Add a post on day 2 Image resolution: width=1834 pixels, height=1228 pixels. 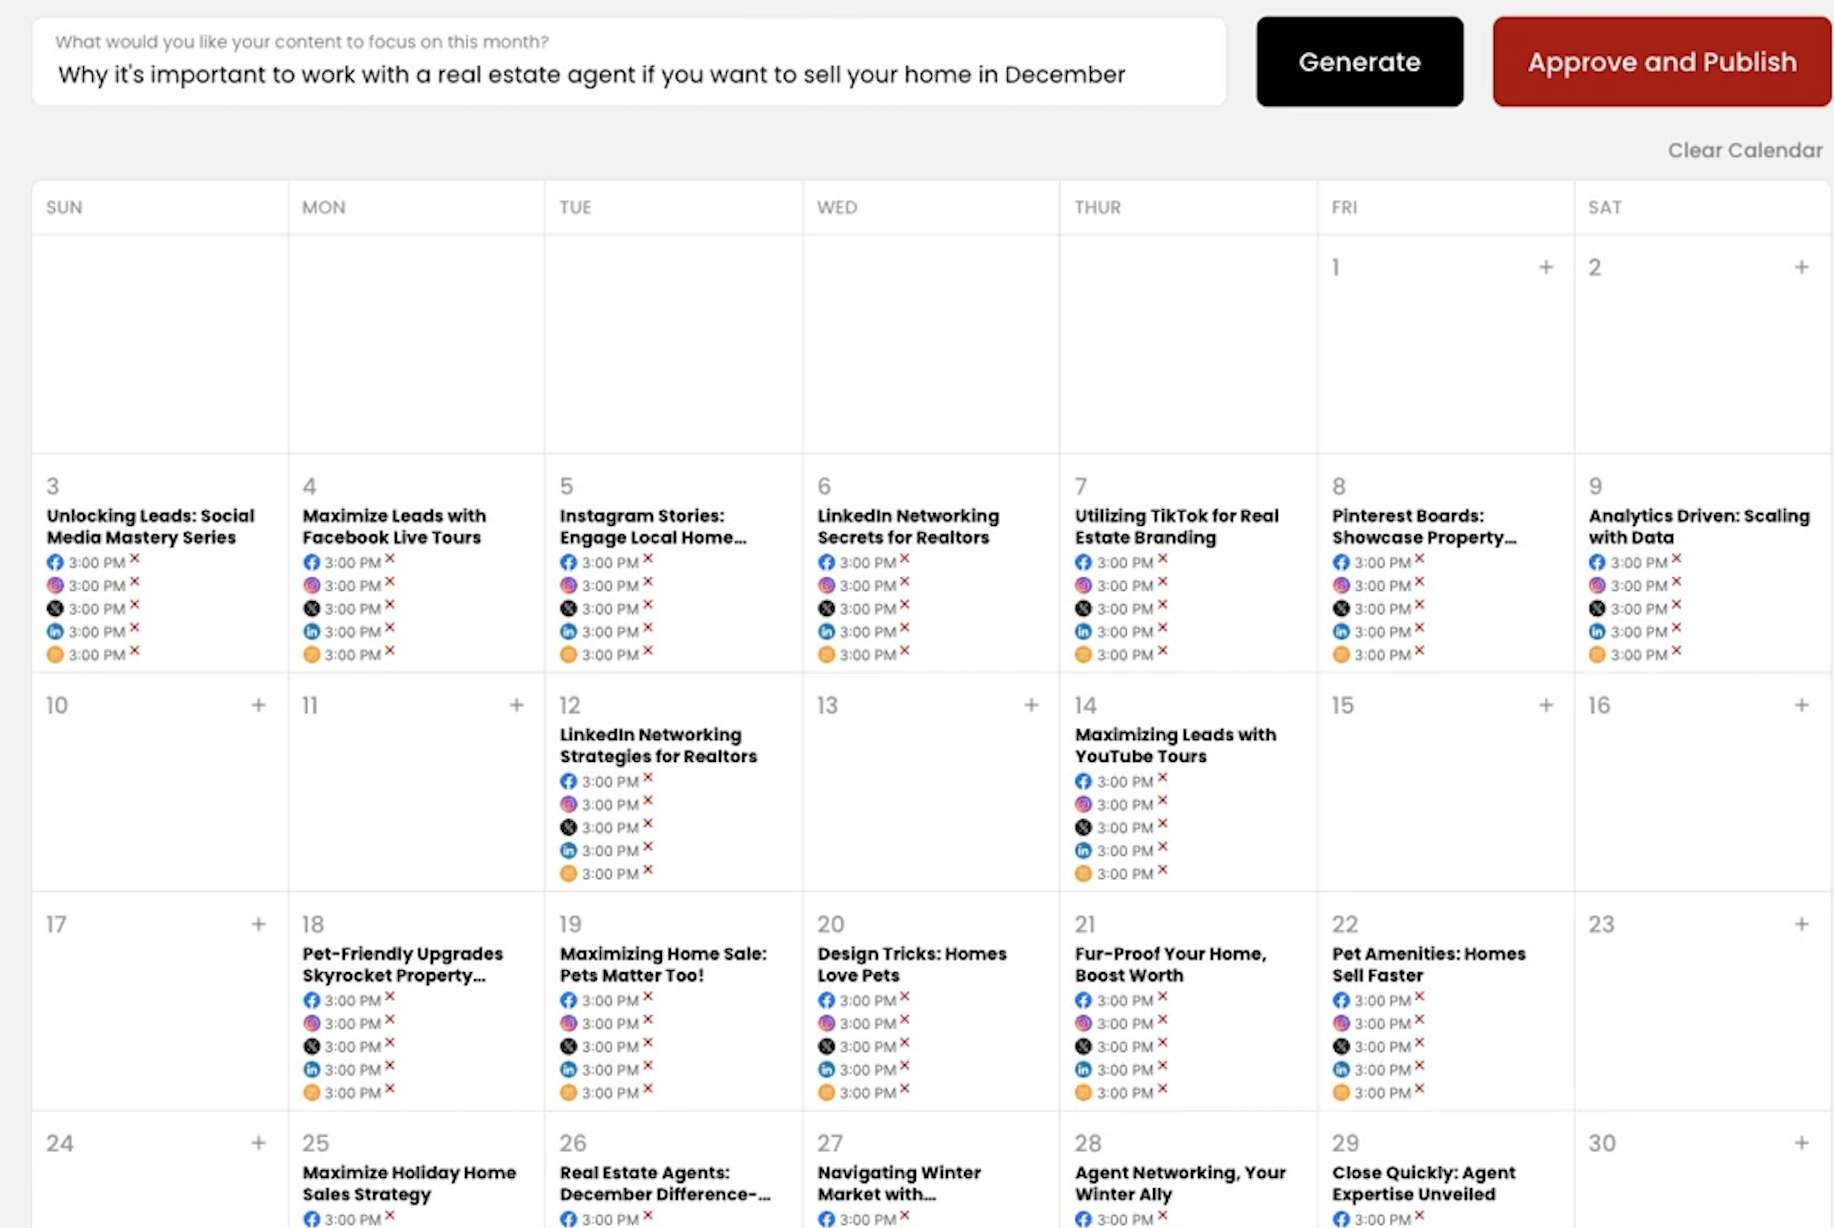point(1801,267)
